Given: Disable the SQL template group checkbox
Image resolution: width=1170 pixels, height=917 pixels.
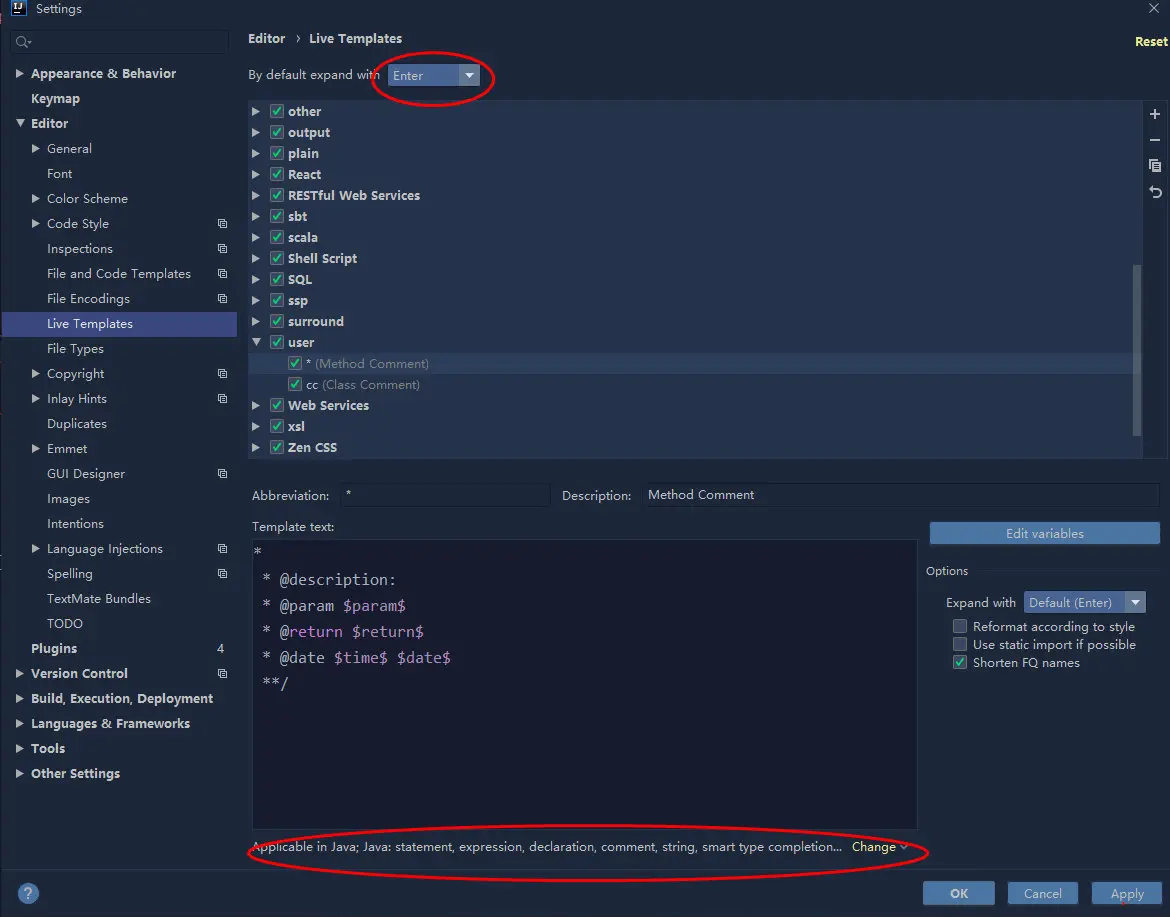Looking at the screenshot, I should tap(277, 279).
